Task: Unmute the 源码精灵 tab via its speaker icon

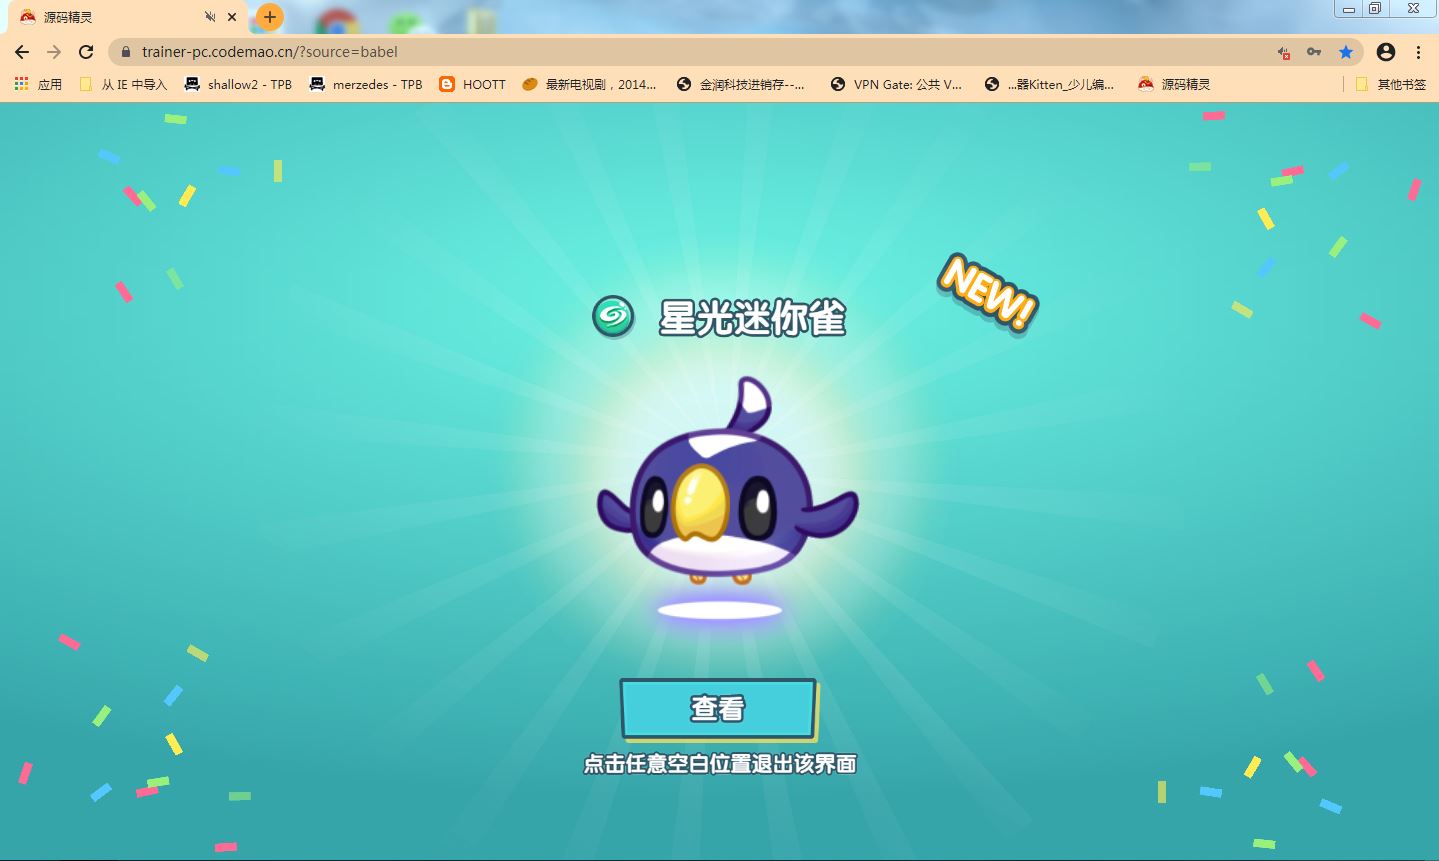Action: [x=210, y=17]
